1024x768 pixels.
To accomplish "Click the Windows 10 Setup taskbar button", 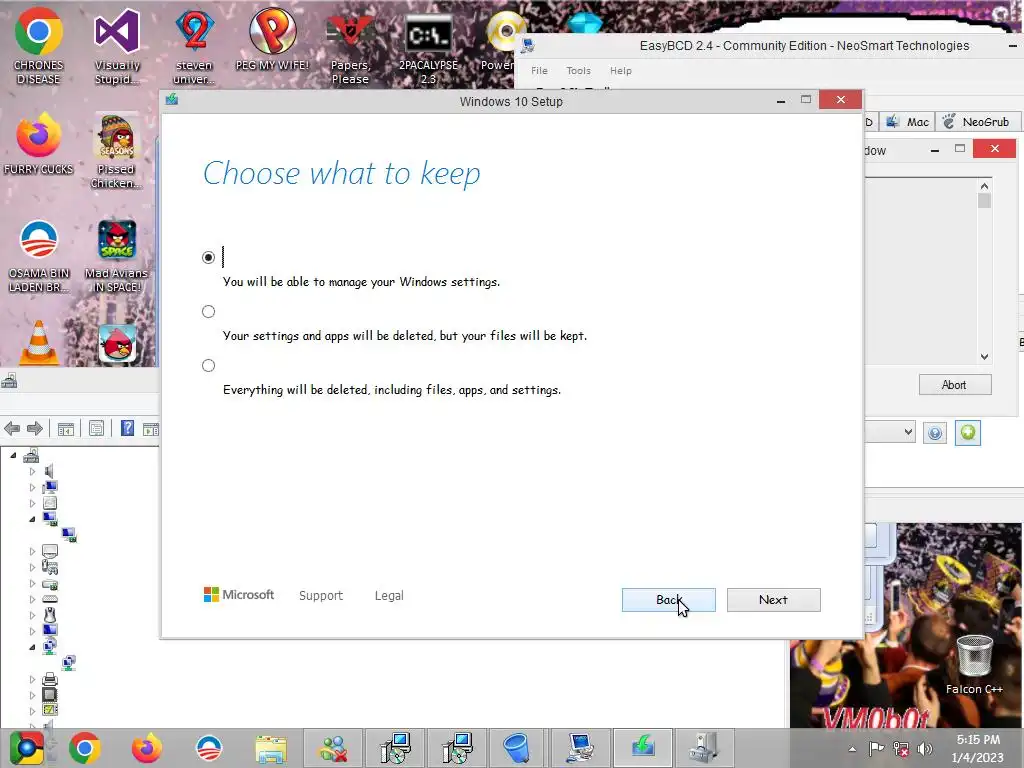I will [643, 748].
